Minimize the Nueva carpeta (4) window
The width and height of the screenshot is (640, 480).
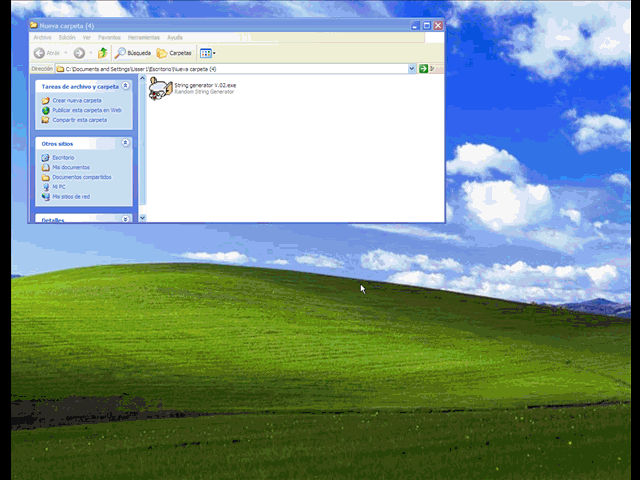tap(416, 26)
